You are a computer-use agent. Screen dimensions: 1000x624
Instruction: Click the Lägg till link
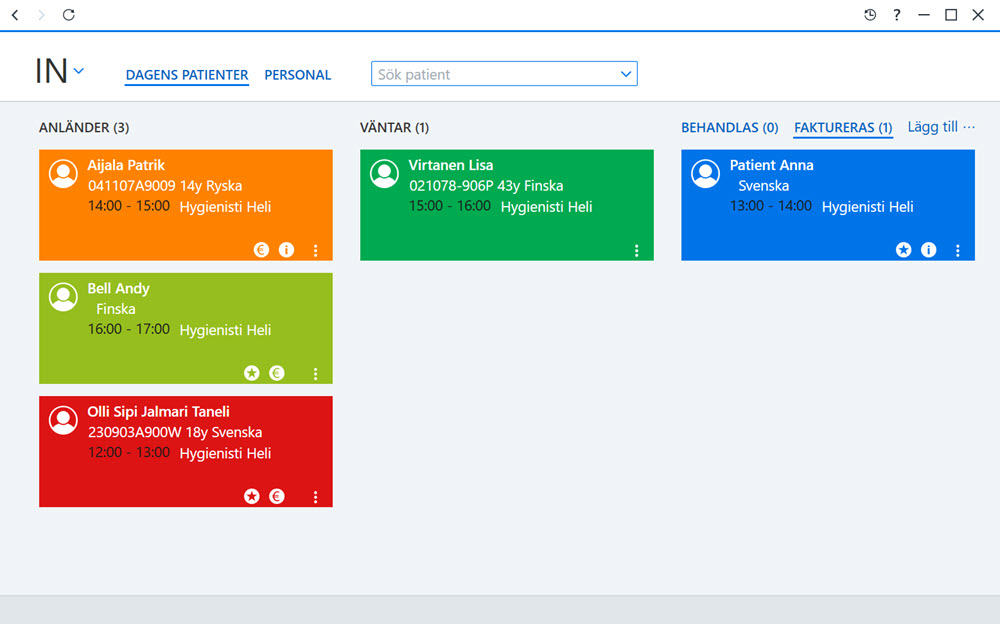(932, 127)
